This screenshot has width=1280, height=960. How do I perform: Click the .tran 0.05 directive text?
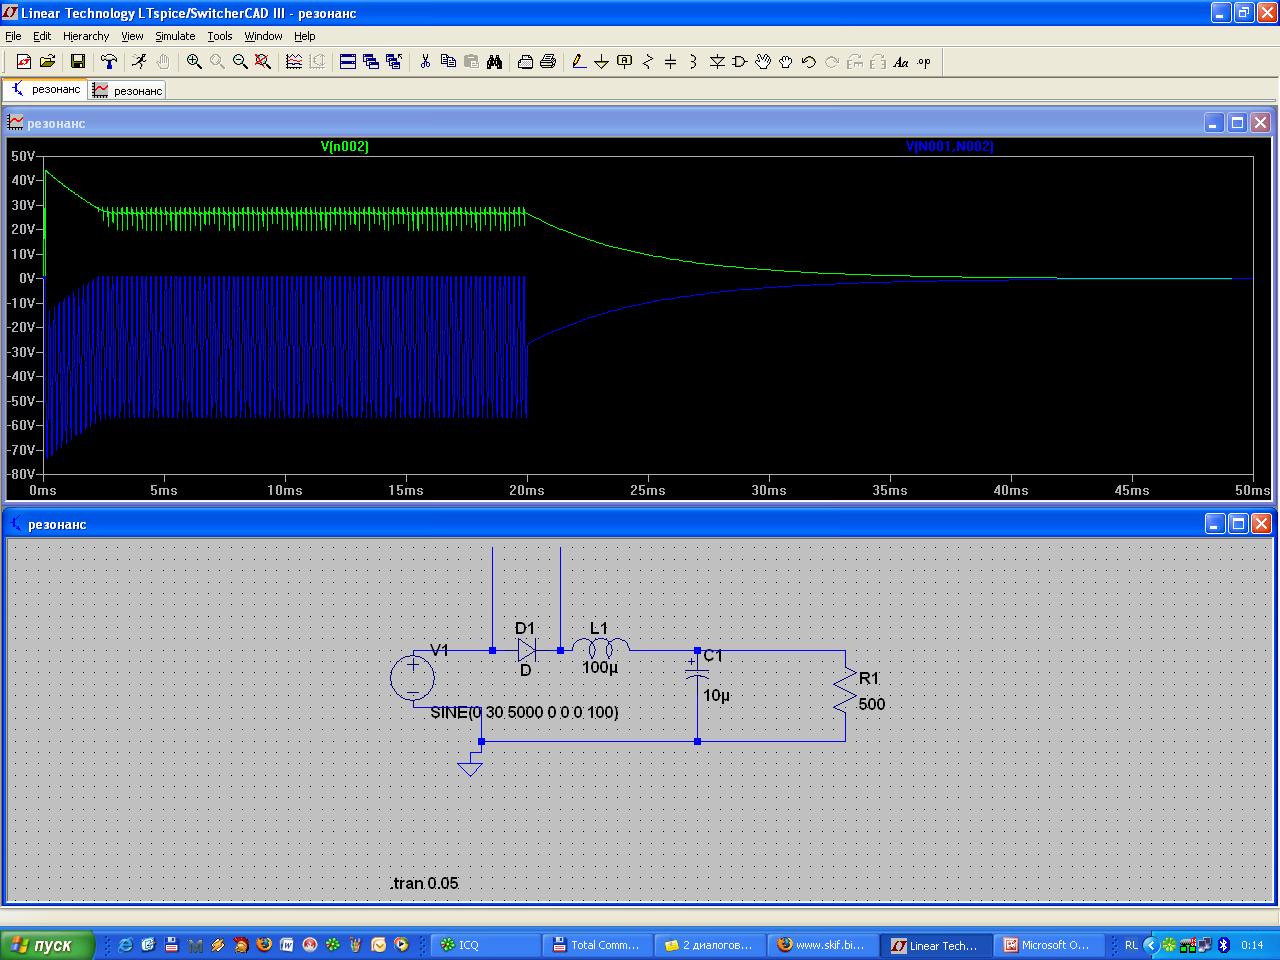(x=425, y=883)
